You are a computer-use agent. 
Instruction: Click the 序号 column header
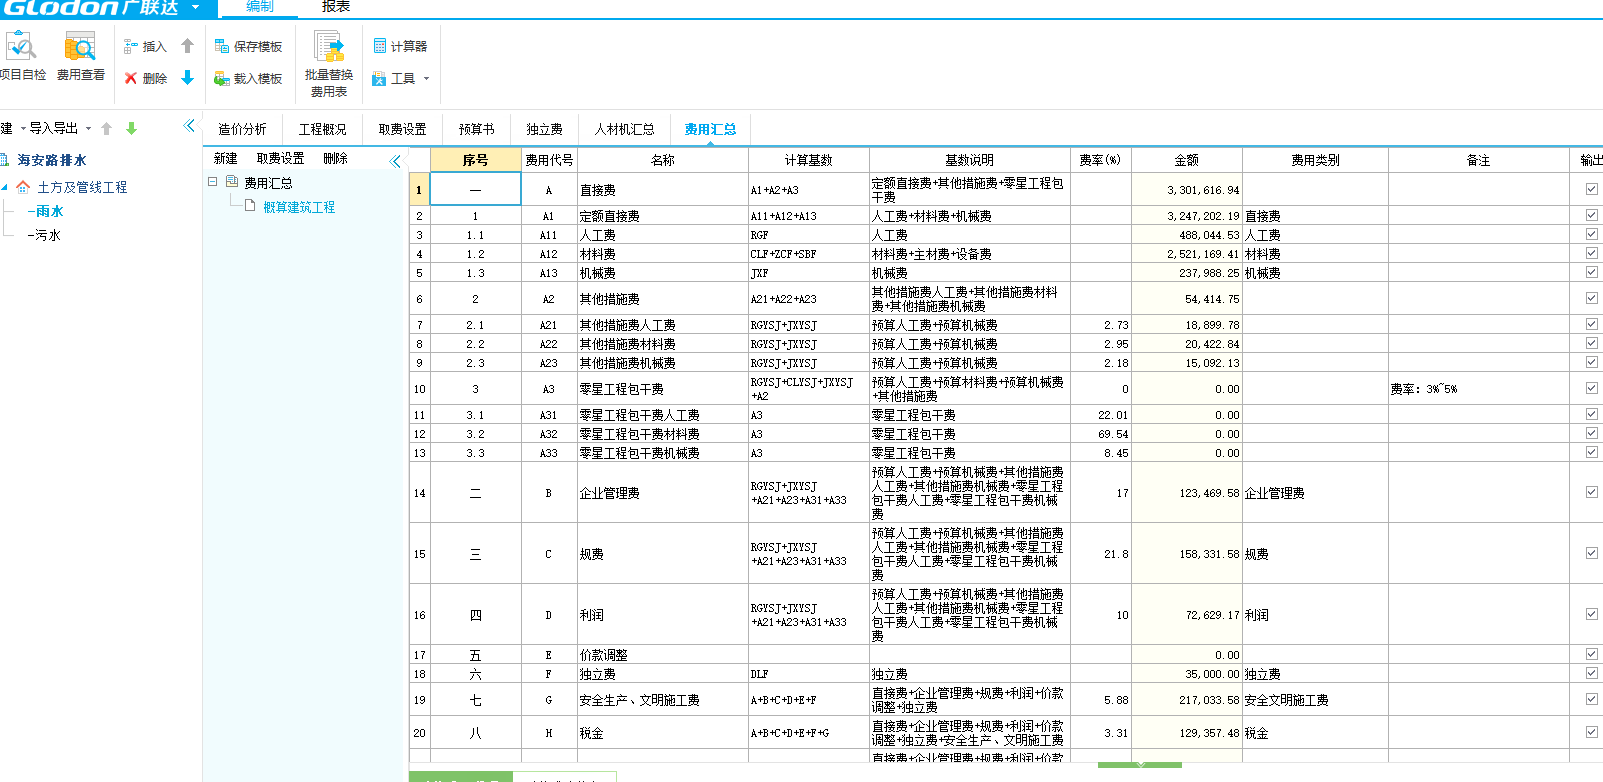[476, 160]
